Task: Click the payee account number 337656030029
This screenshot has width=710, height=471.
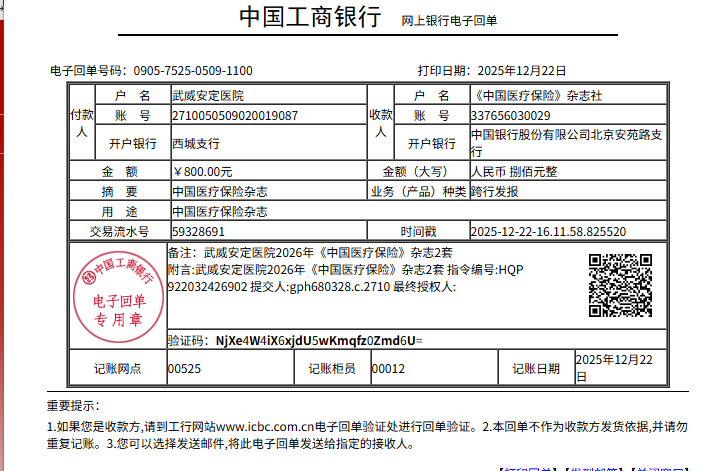Action: tap(510, 116)
